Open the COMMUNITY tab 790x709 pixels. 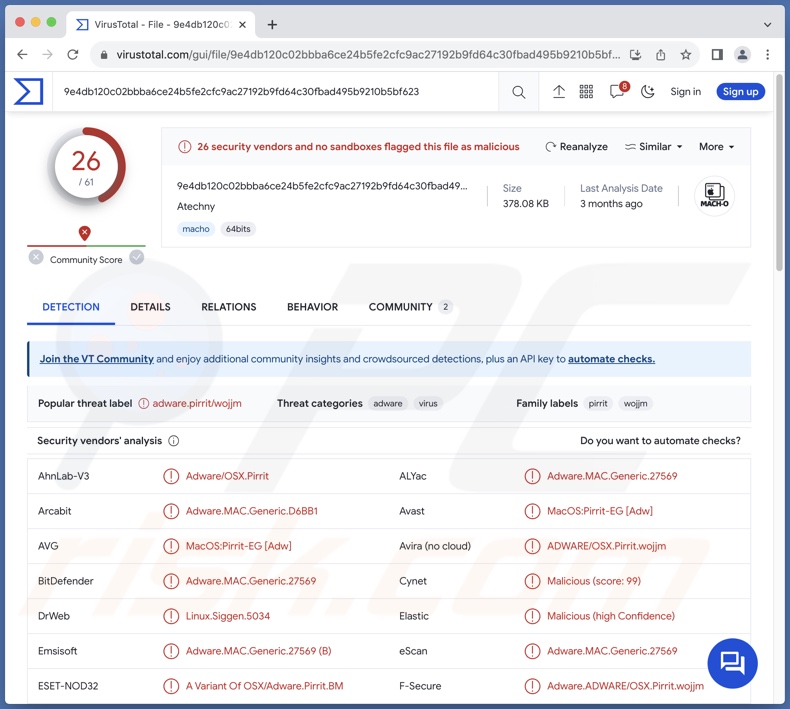410,307
